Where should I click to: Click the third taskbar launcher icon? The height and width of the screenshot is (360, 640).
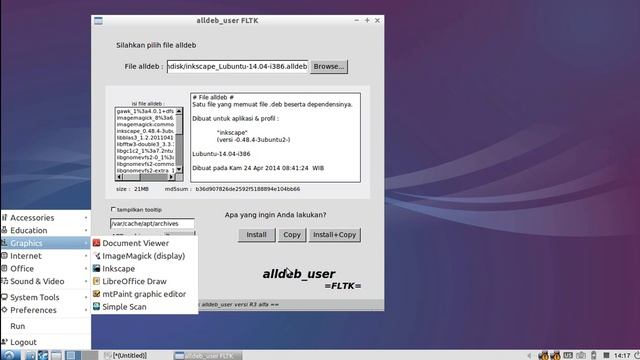coord(56,355)
